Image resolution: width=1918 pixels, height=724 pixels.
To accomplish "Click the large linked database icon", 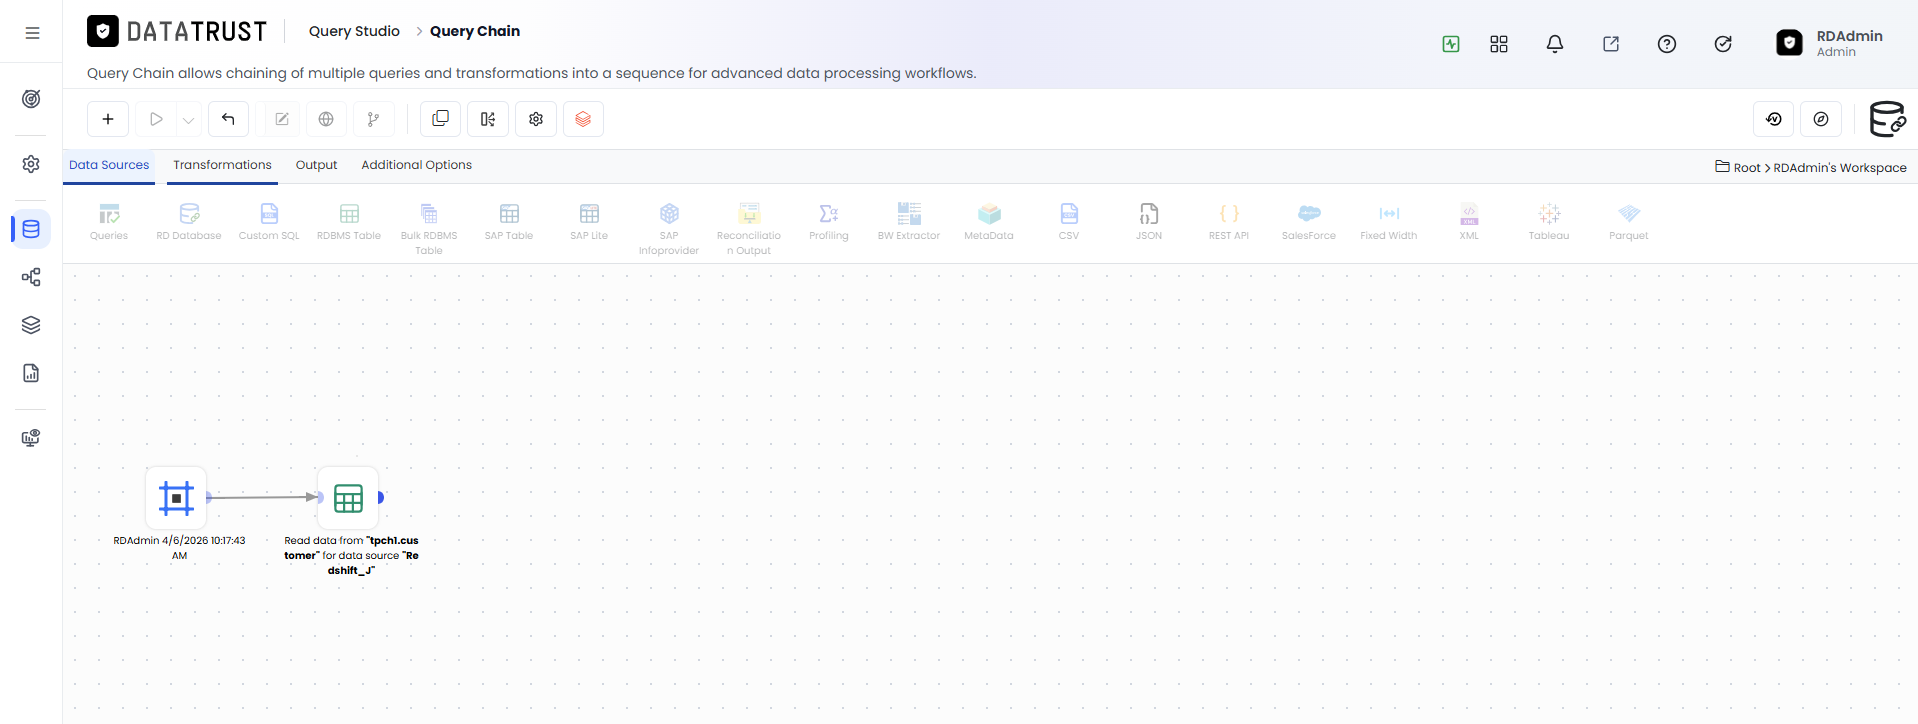I will [1887, 119].
